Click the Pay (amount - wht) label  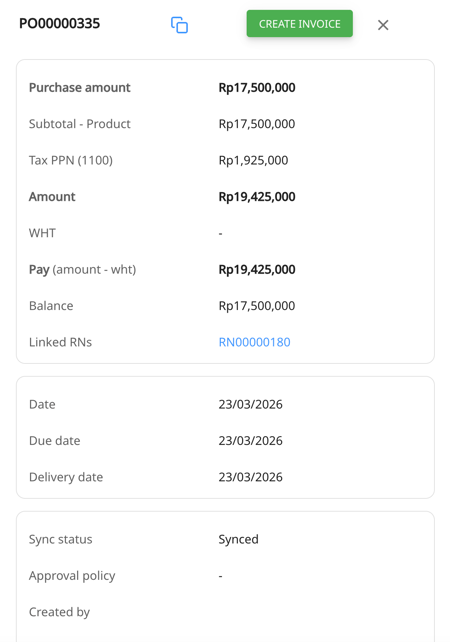(82, 269)
